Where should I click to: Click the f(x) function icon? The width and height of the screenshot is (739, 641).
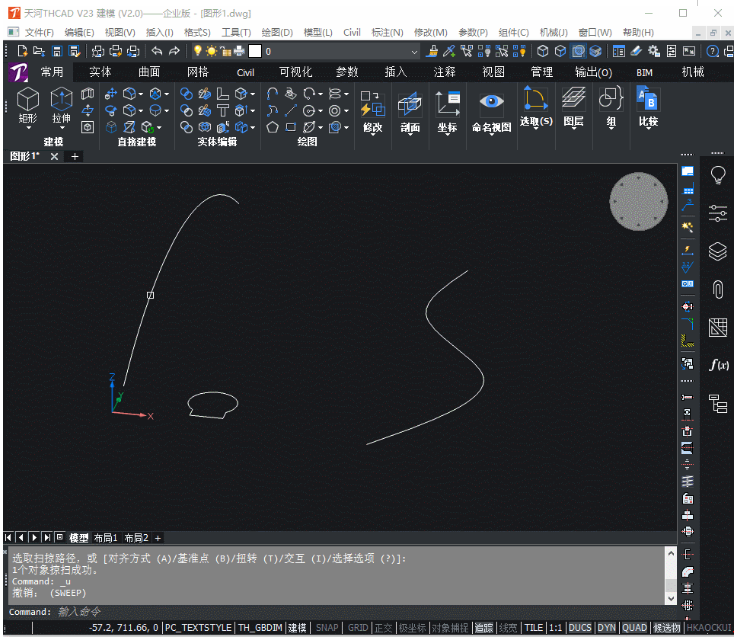[719, 365]
